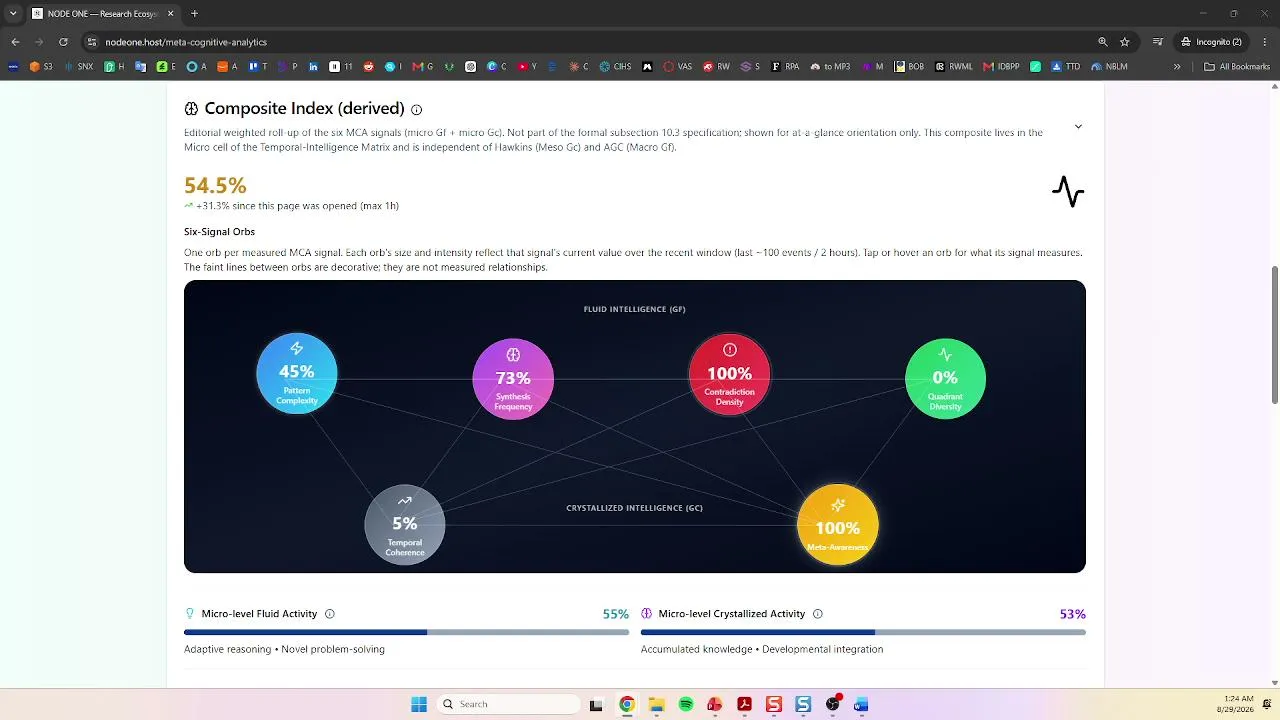Viewport: 1280px width, 720px height.
Task: Open the to MP3 bookmark
Action: 830,67
